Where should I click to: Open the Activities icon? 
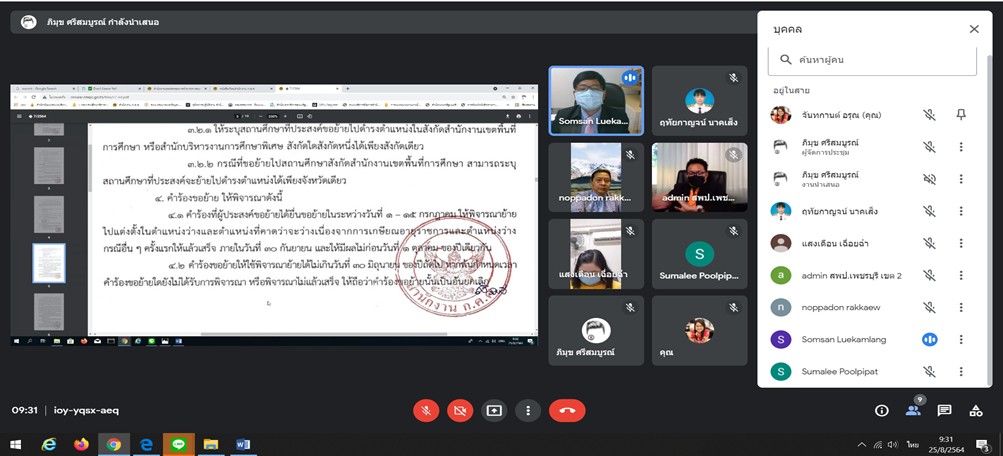point(976,410)
